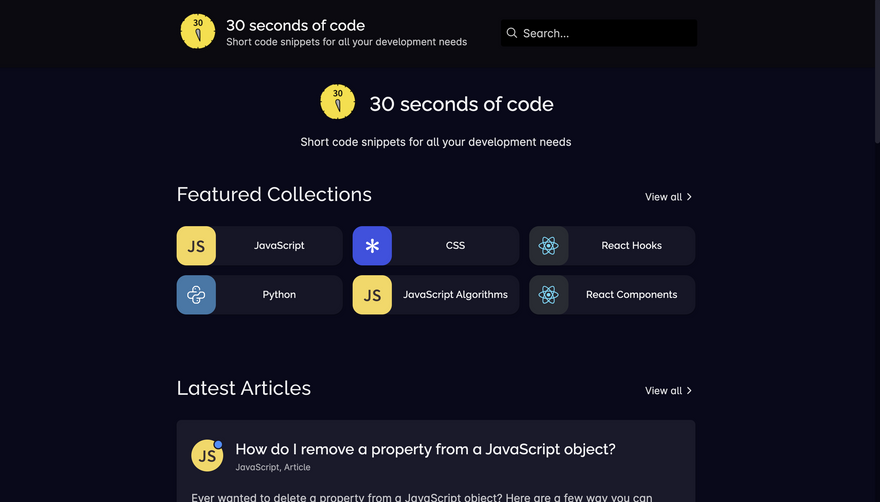This screenshot has height=502, width=880.
Task: Open View all for Latest Articles
Action: click(668, 391)
